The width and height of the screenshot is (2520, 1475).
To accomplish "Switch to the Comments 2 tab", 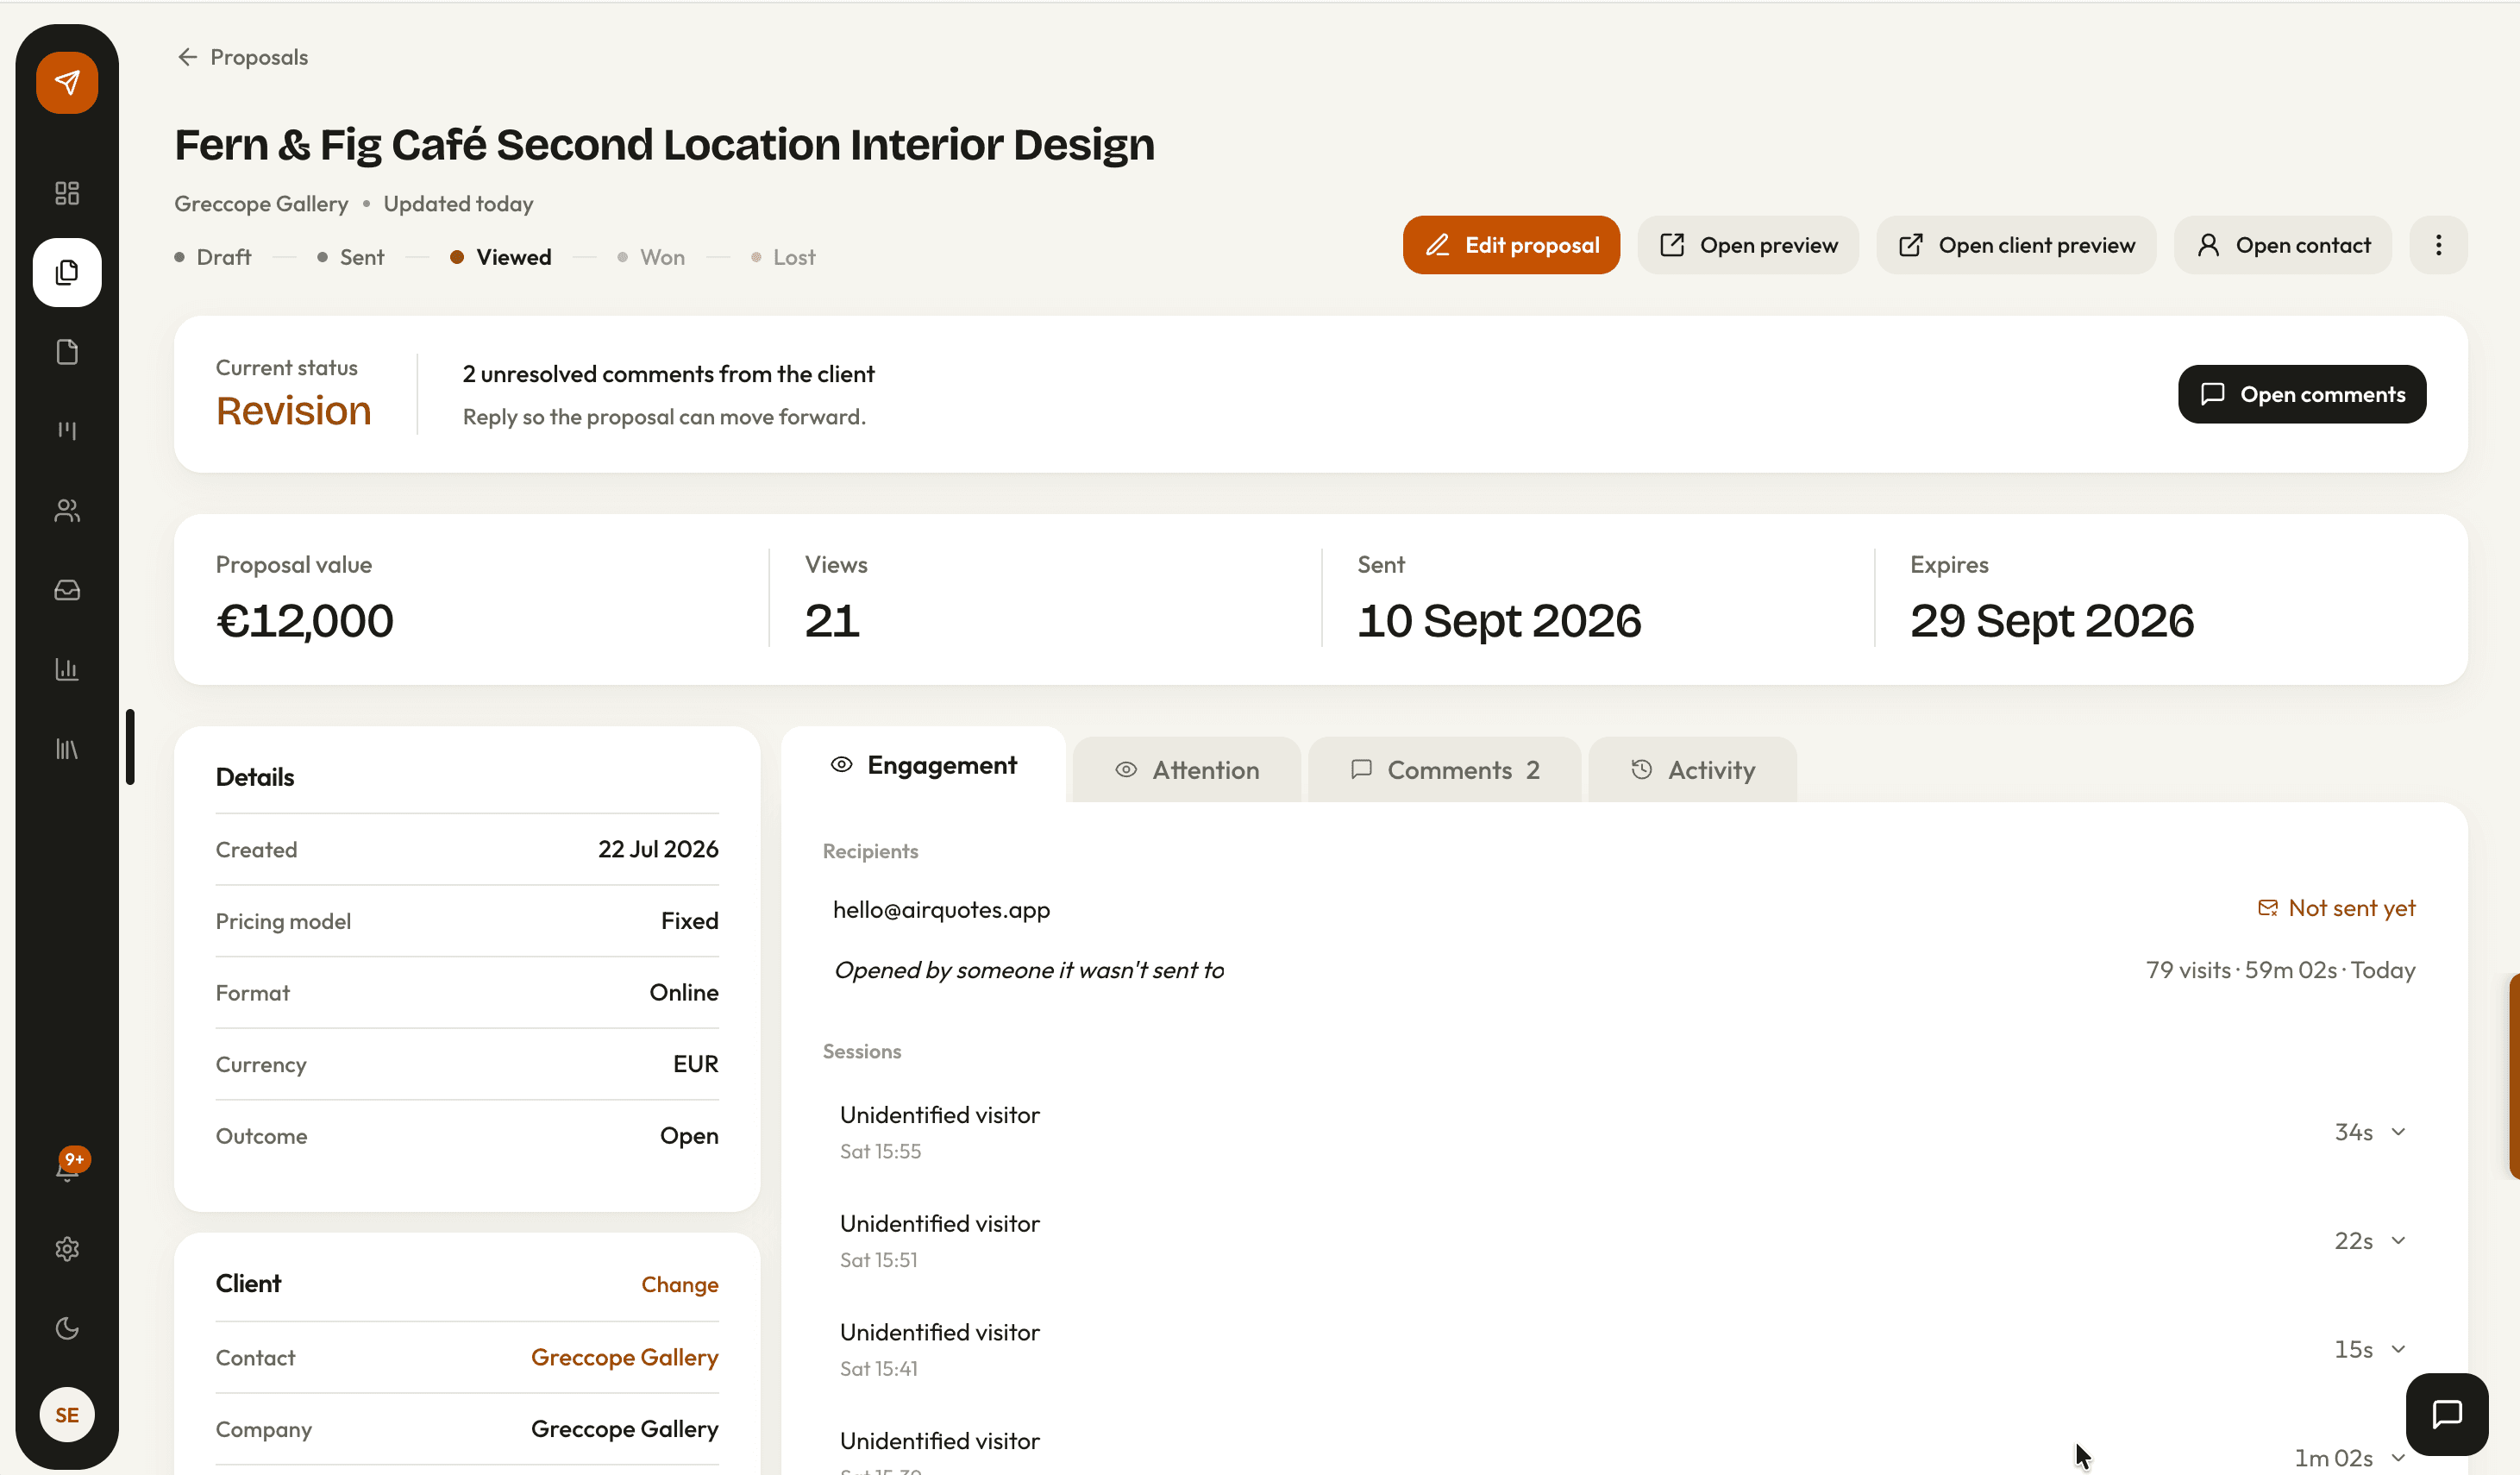I will [x=1444, y=770].
